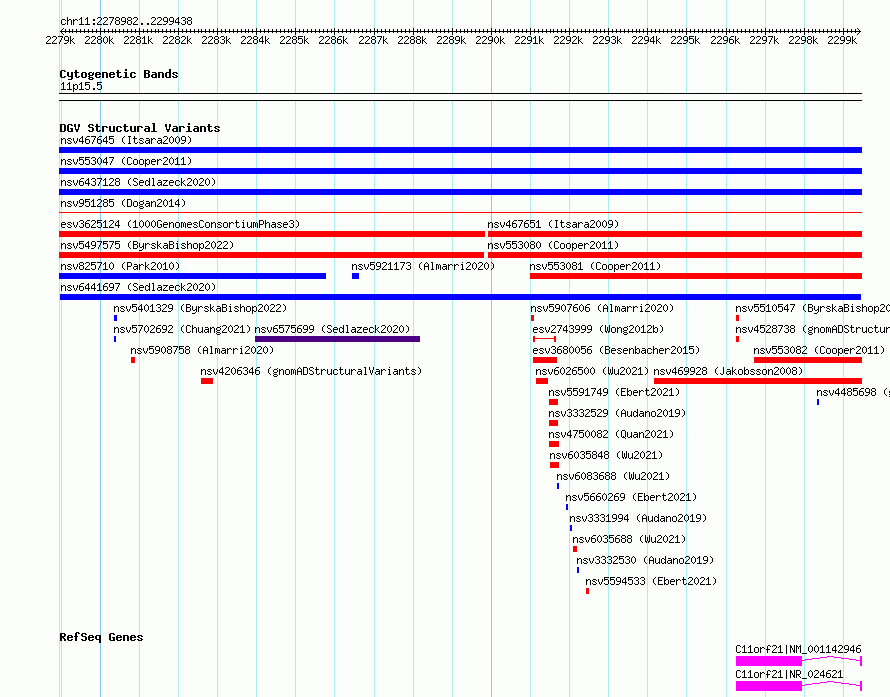This screenshot has width=890, height=697.
Task: Click nsv5702692 (Chuang2021) label
Action: pyautogui.click(x=182, y=329)
